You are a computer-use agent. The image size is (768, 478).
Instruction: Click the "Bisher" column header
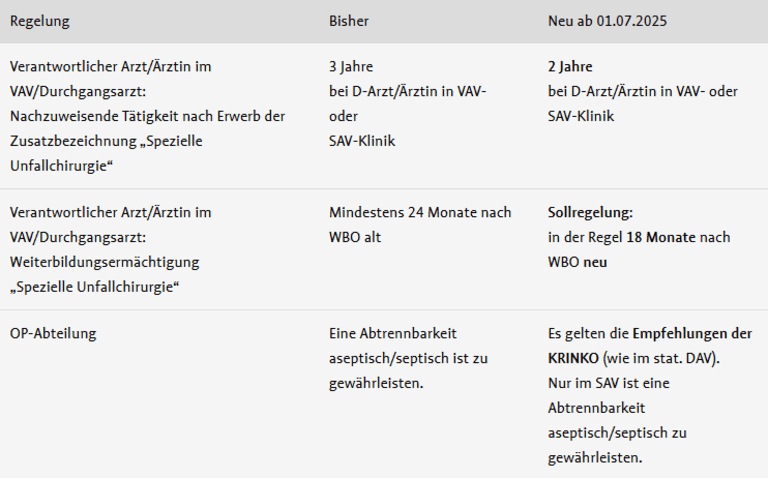click(349, 20)
